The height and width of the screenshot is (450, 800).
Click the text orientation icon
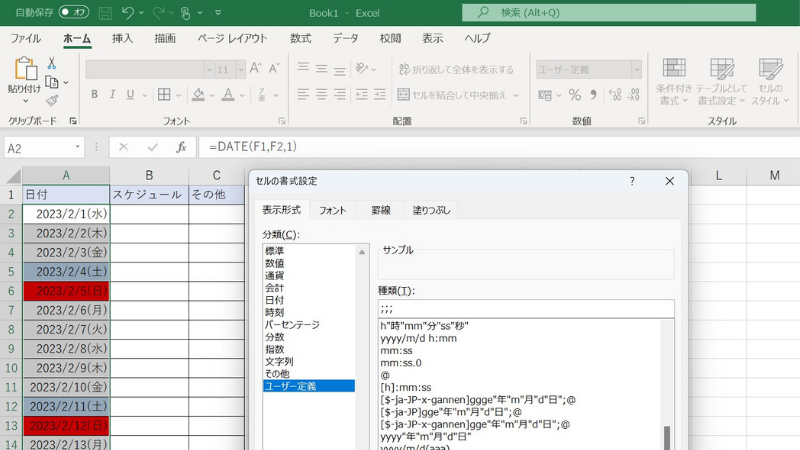(x=362, y=68)
